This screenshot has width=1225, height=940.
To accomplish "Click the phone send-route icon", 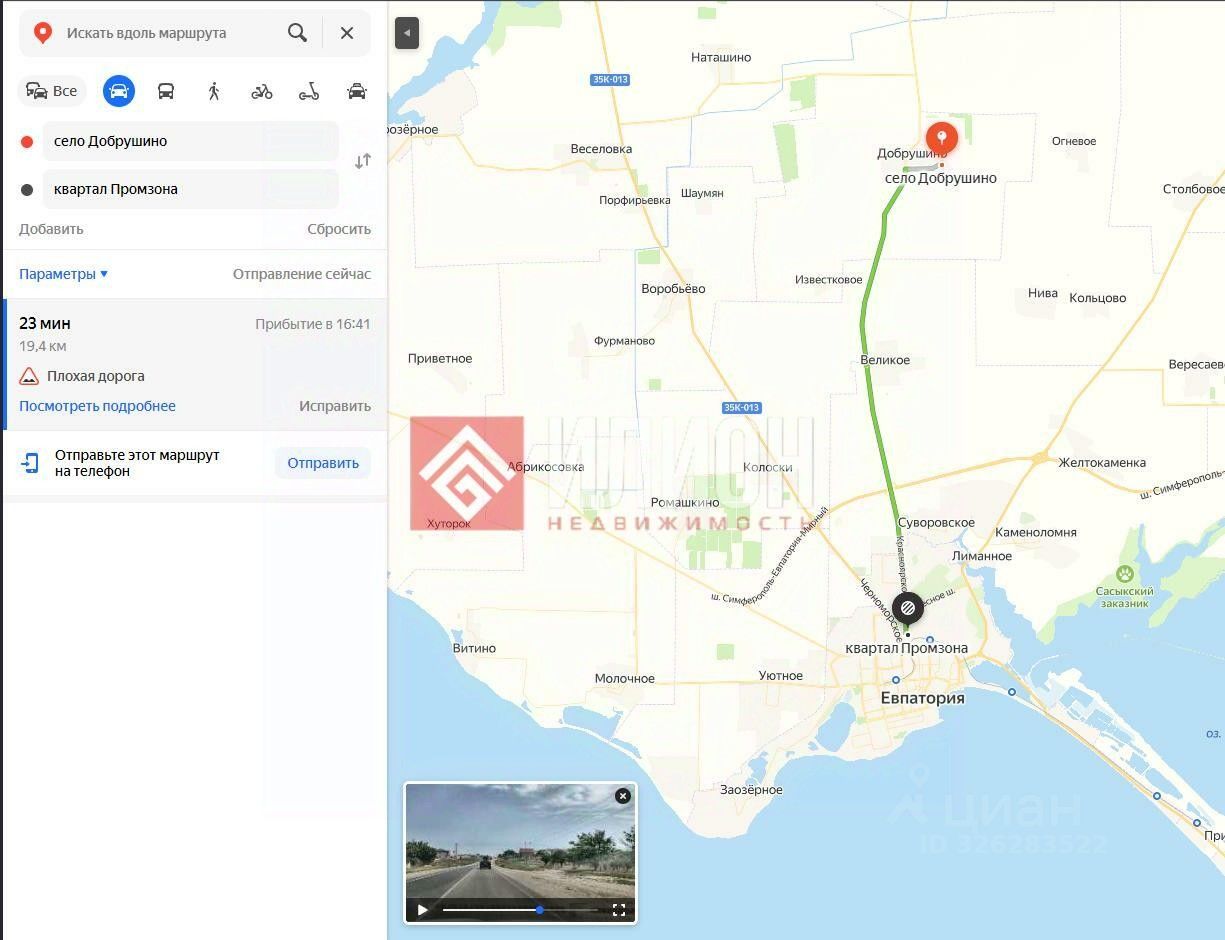I will point(31,463).
